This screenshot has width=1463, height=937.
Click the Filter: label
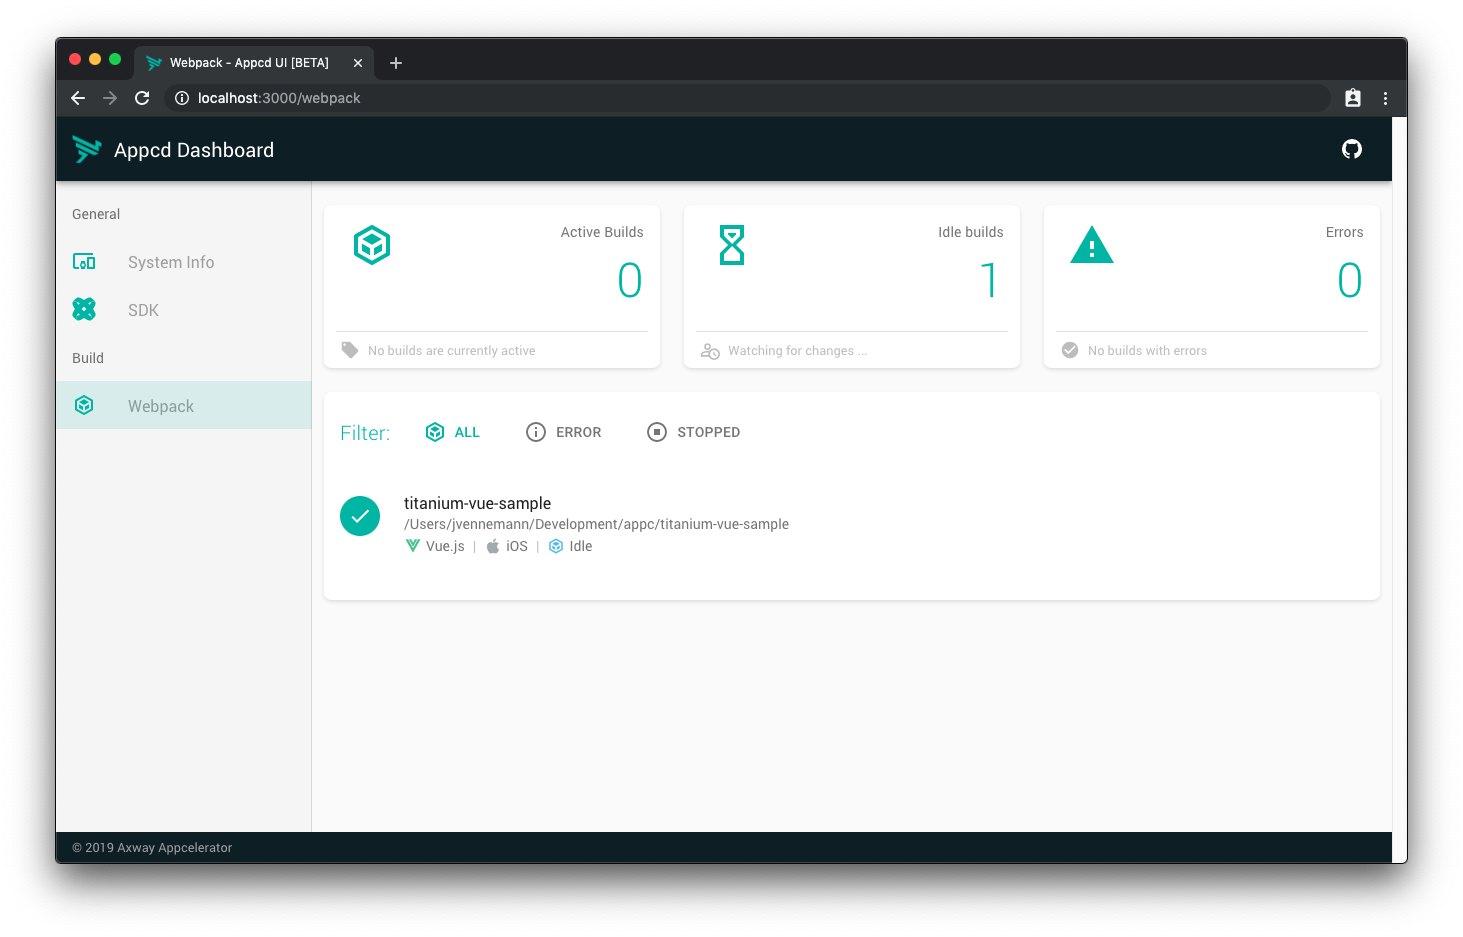pyautogui.click(x=365, y=433)
